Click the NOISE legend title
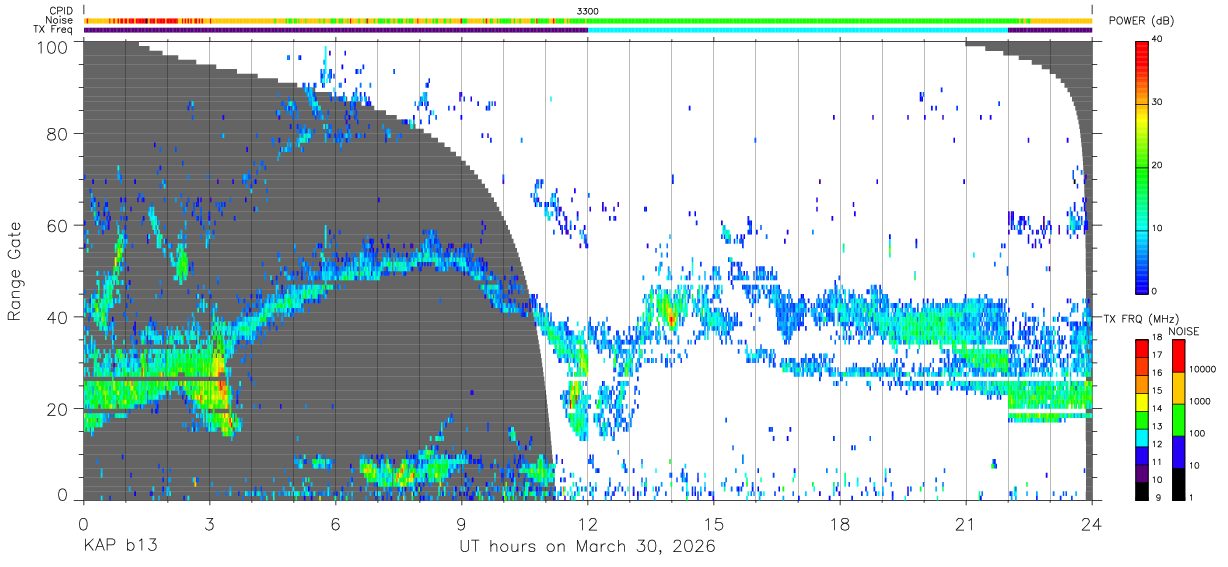Viewport: 1228px width, 567px height. [x=1184, y=331]
